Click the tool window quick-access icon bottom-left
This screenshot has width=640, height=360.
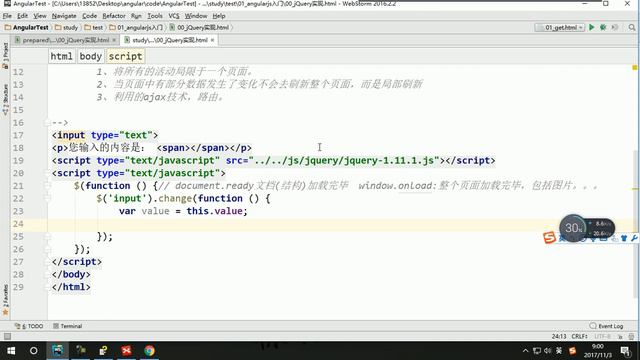(7, 336)
